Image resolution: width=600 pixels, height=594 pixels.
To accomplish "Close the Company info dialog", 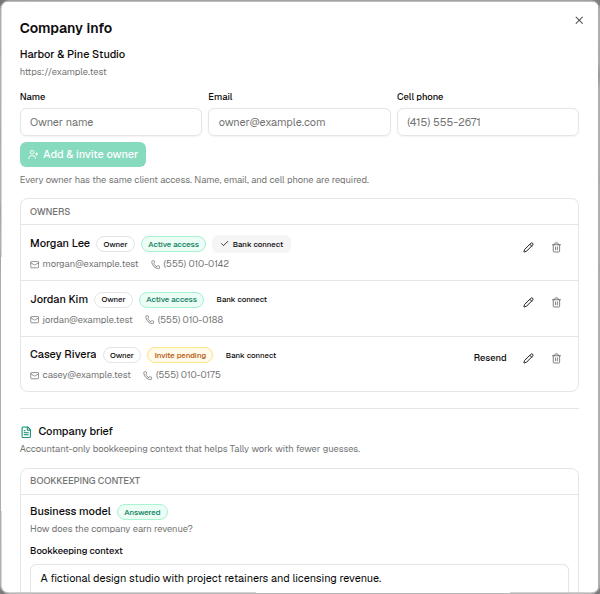I will (579, 20).
